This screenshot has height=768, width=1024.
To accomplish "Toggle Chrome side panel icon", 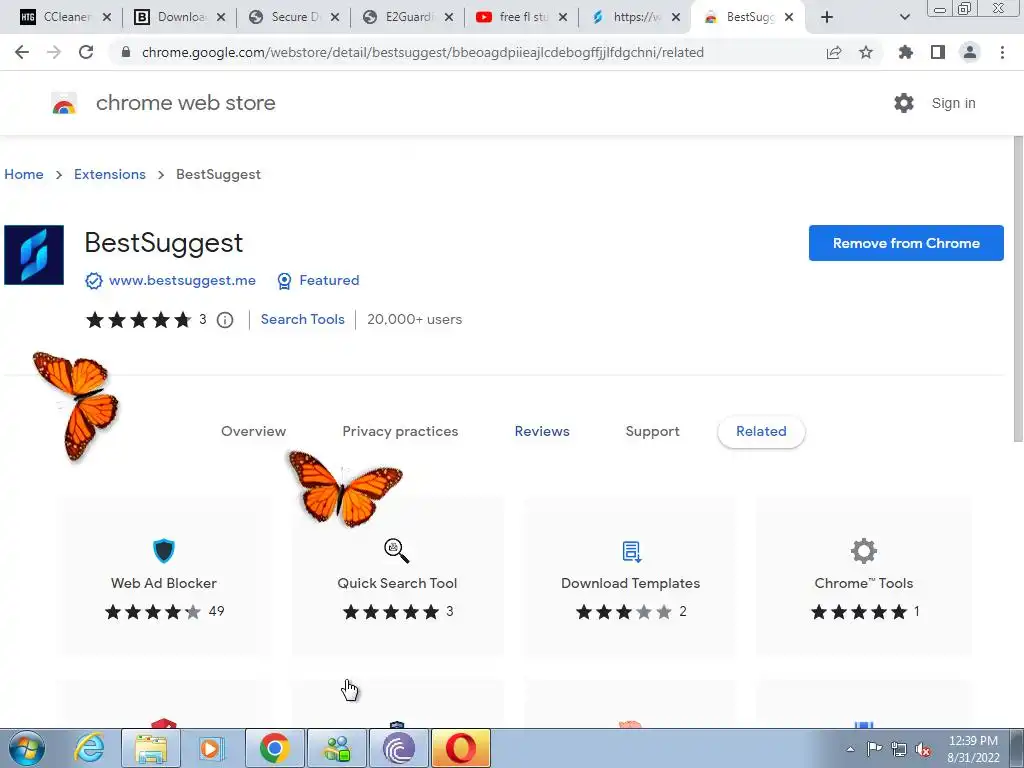I will click(x=938, y=52).
